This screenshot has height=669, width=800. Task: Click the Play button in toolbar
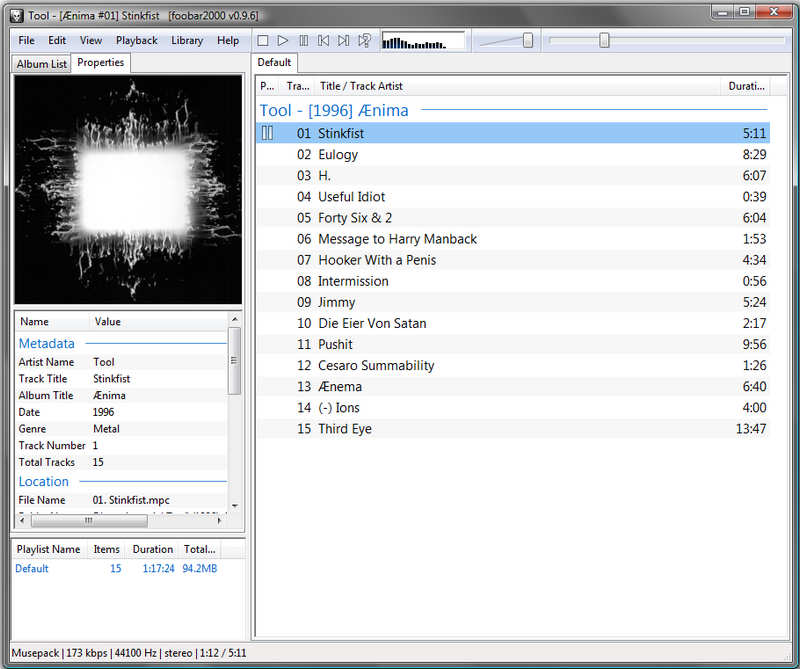pos(283,40)
